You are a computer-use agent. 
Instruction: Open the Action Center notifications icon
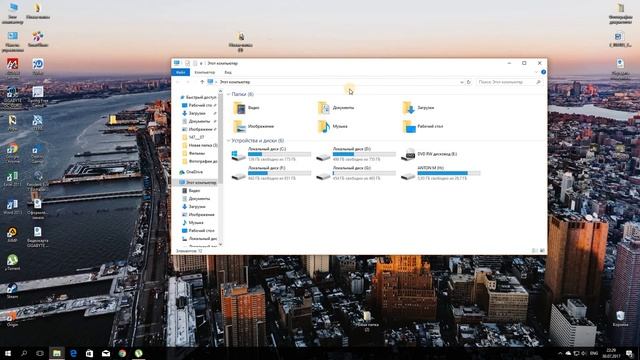[629, 353]
